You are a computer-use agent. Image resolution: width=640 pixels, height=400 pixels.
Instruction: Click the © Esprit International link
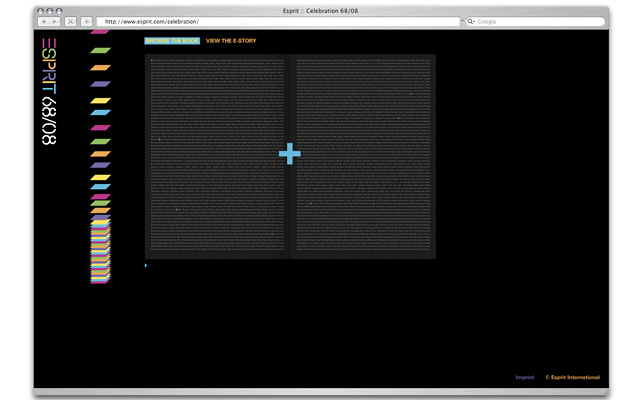point(573,377)
